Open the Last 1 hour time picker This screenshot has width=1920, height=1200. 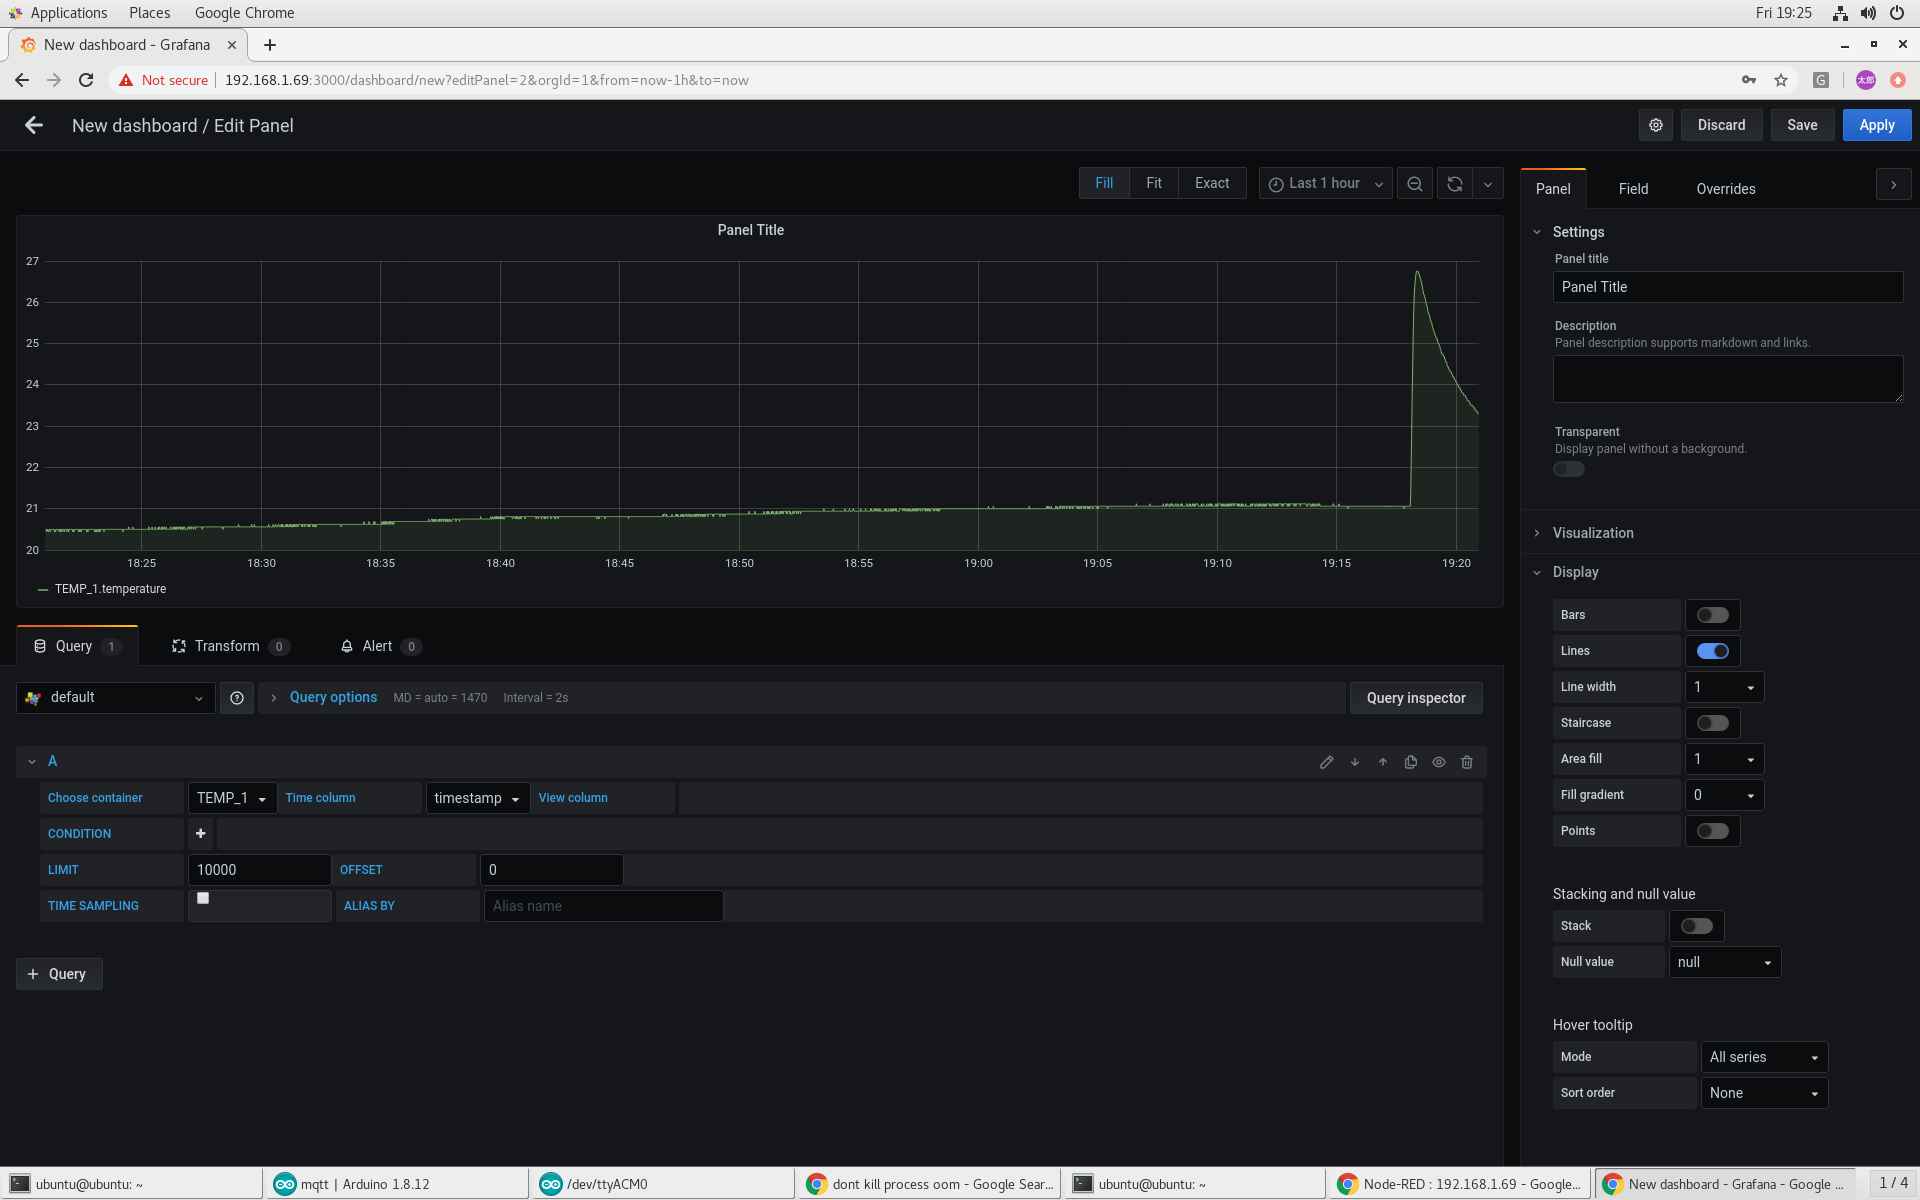1324,184
